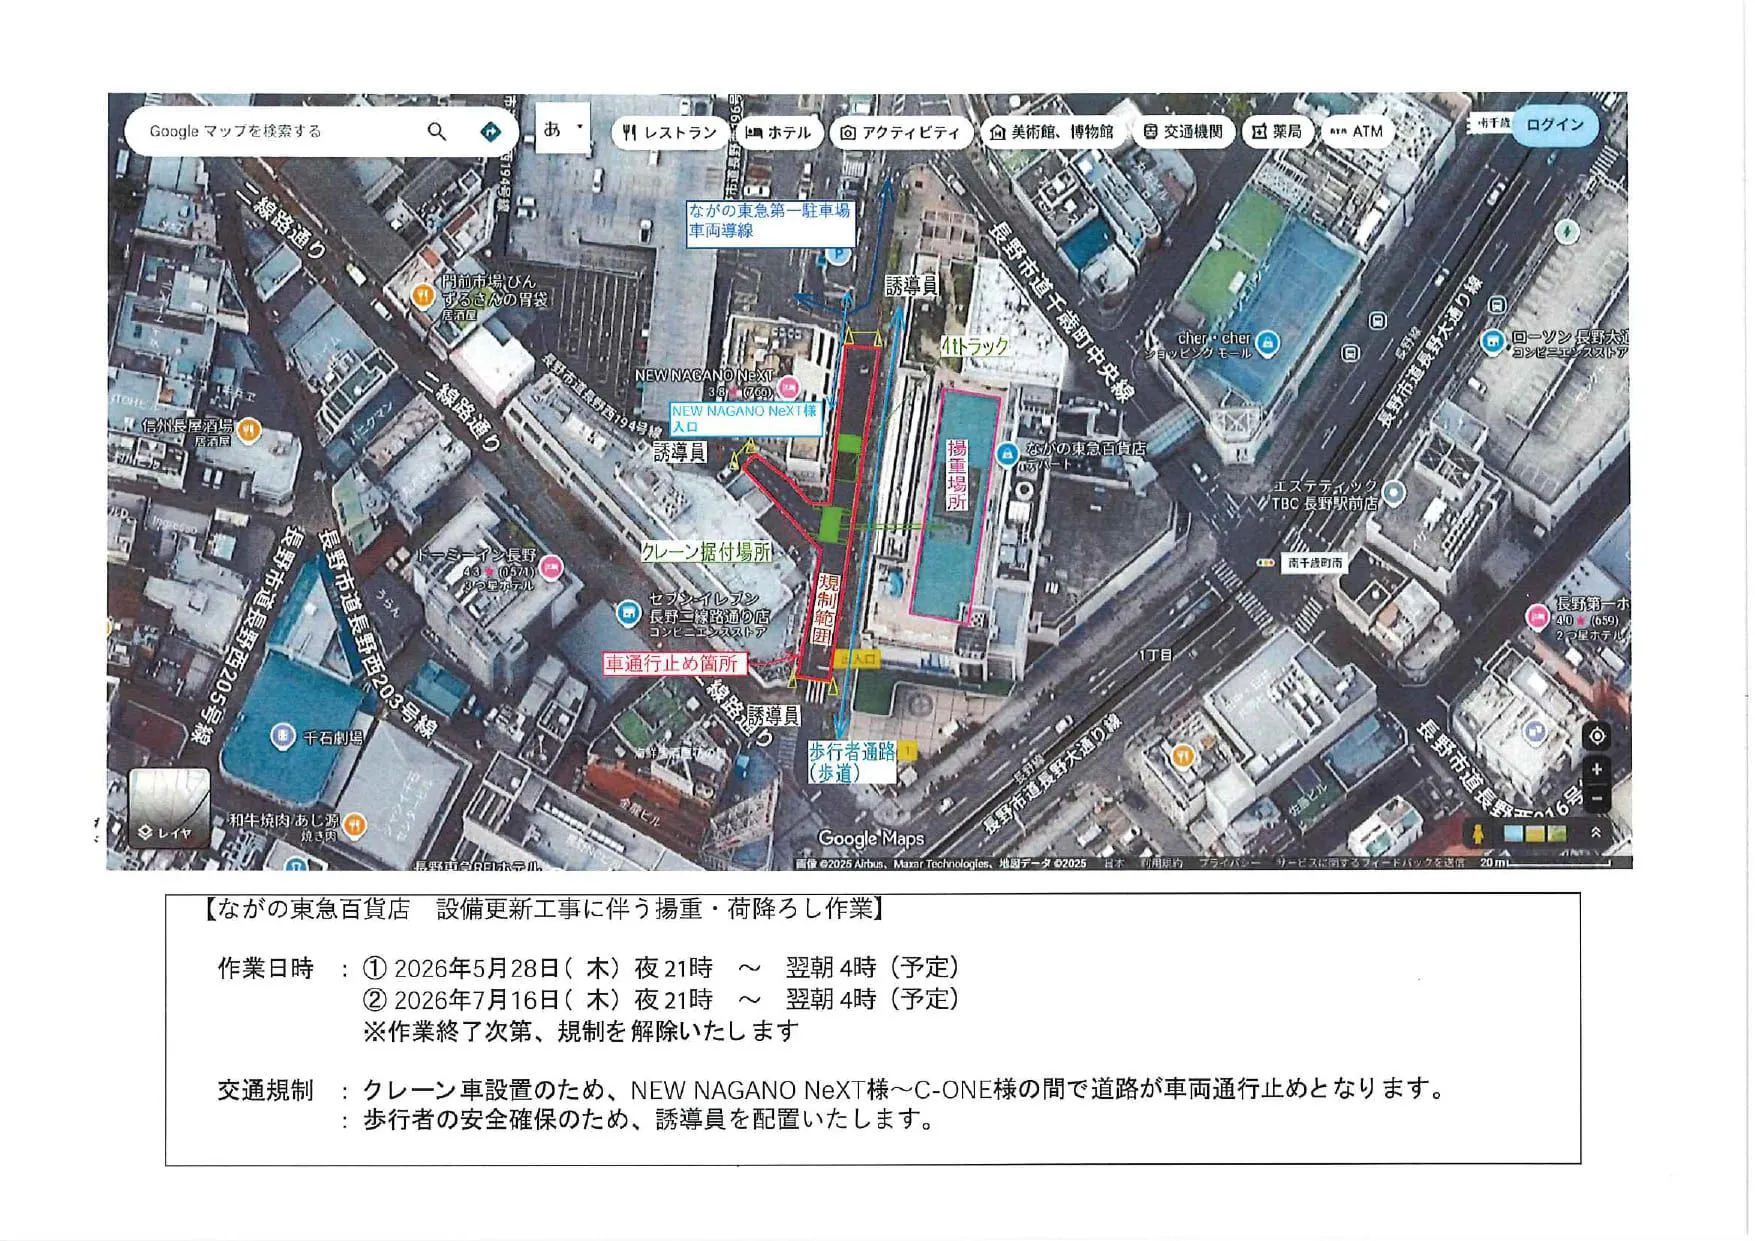Click the ログイン button
The height and width of the screenshot is (1241, 1755).
tap(1554, 125)
